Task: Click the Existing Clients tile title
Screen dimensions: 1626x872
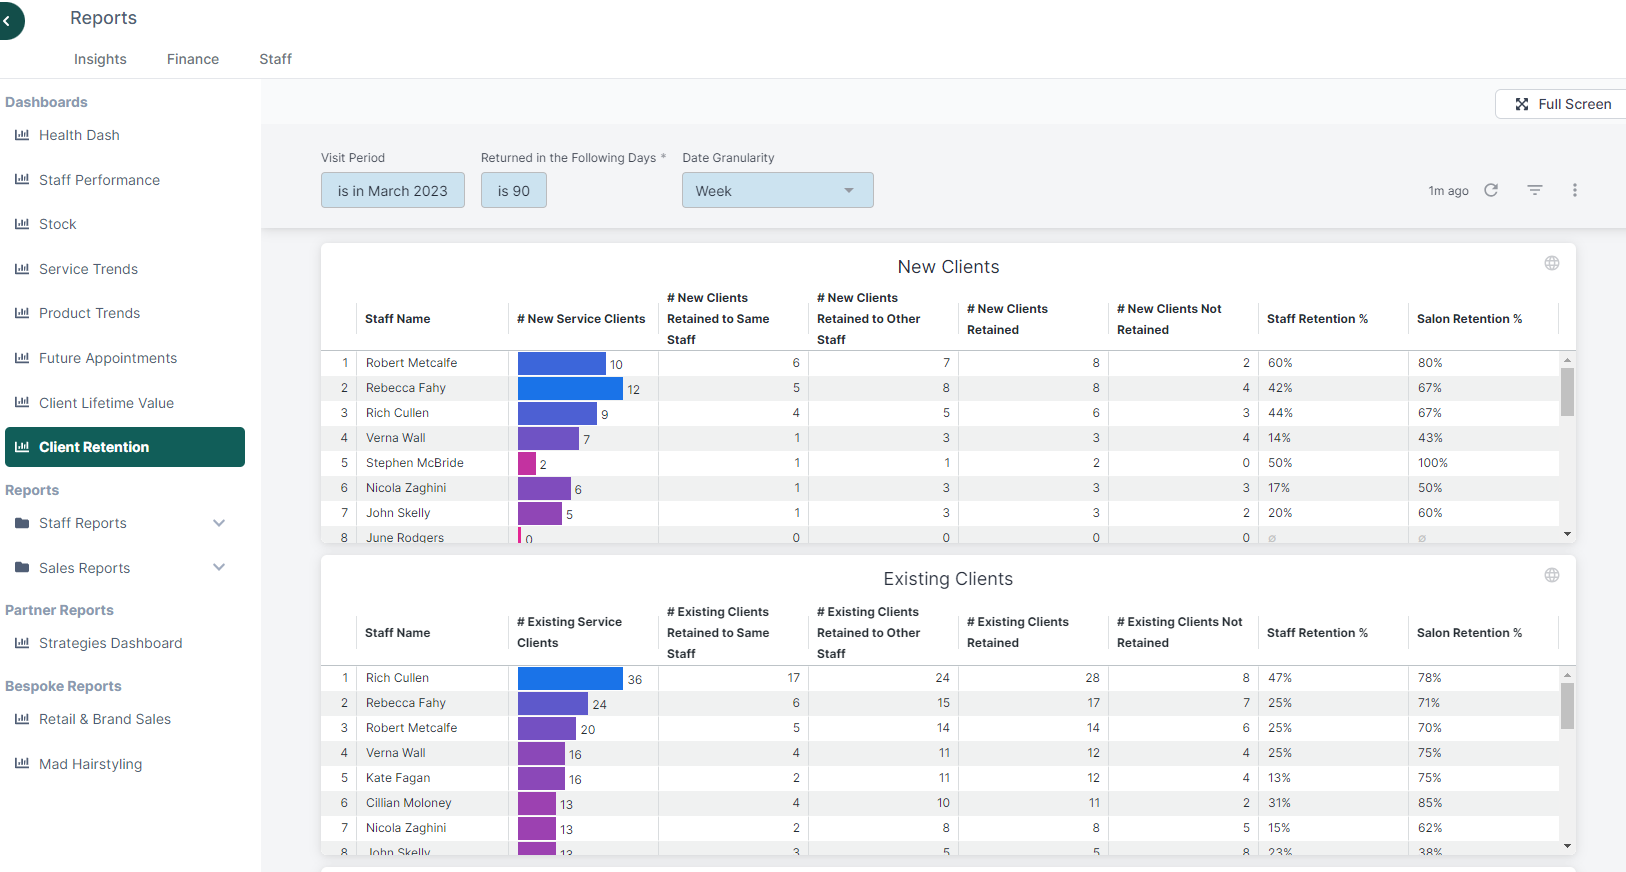Action: (948, 579)
